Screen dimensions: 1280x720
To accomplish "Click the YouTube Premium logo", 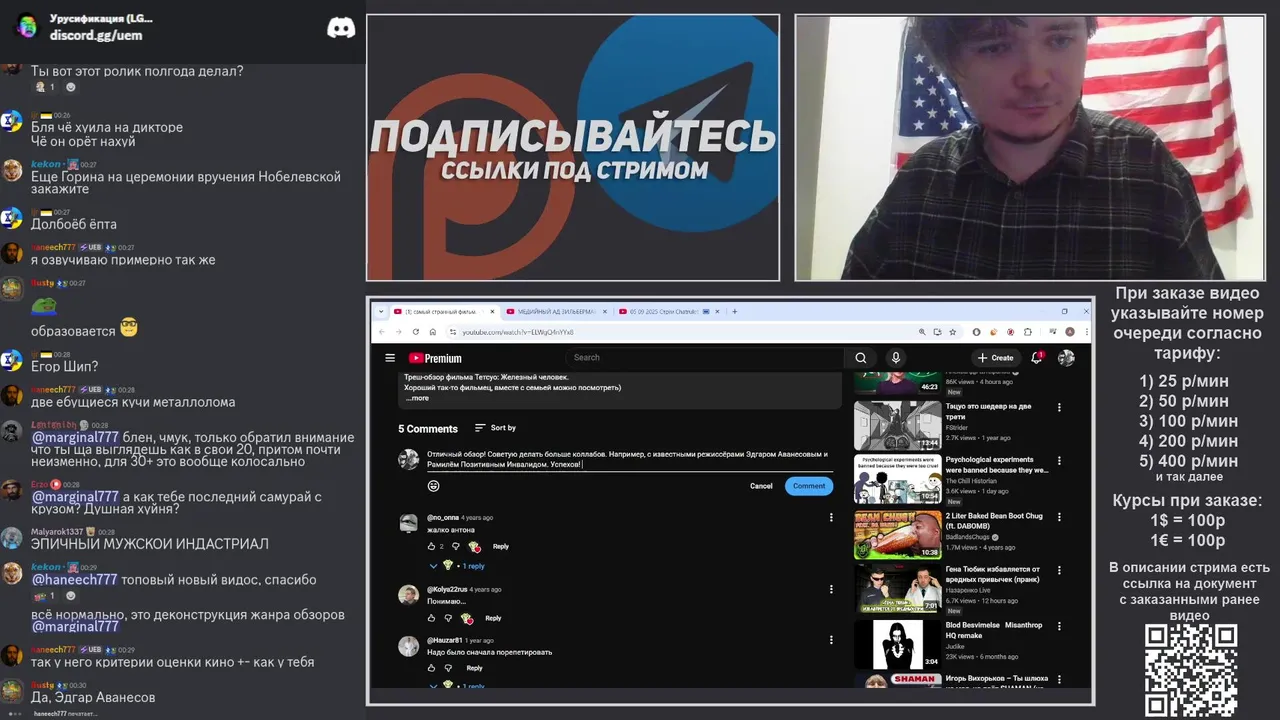I will 435,358.
